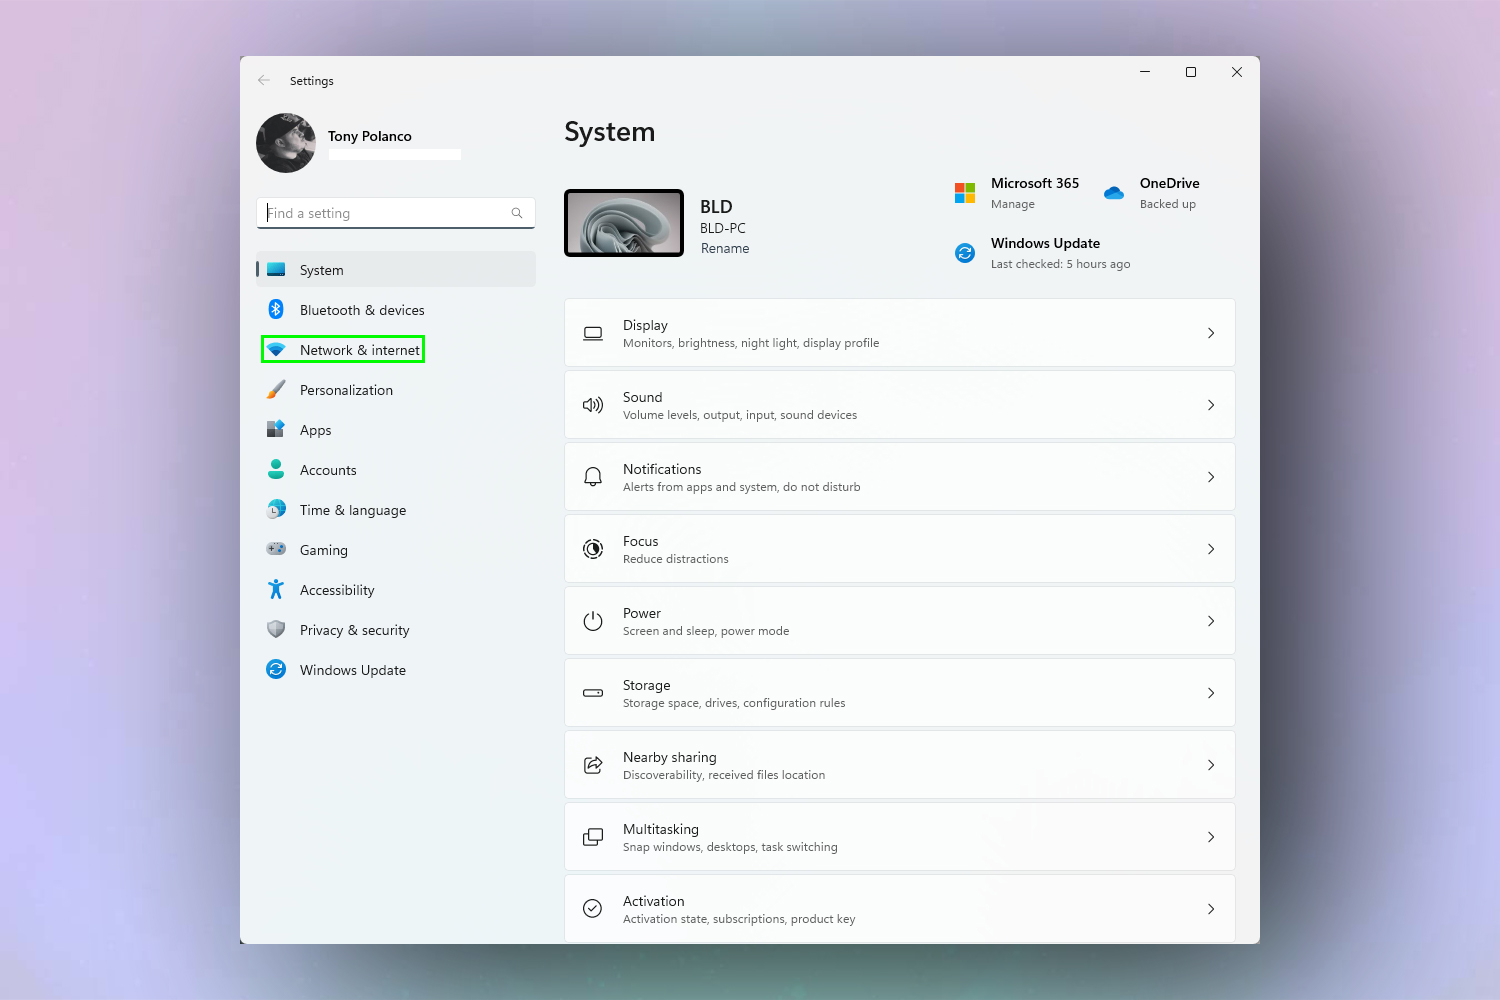The image size is (1500, 1000).
Task: Click the Bluetooth & devices icon
Action: click(276, 310)
